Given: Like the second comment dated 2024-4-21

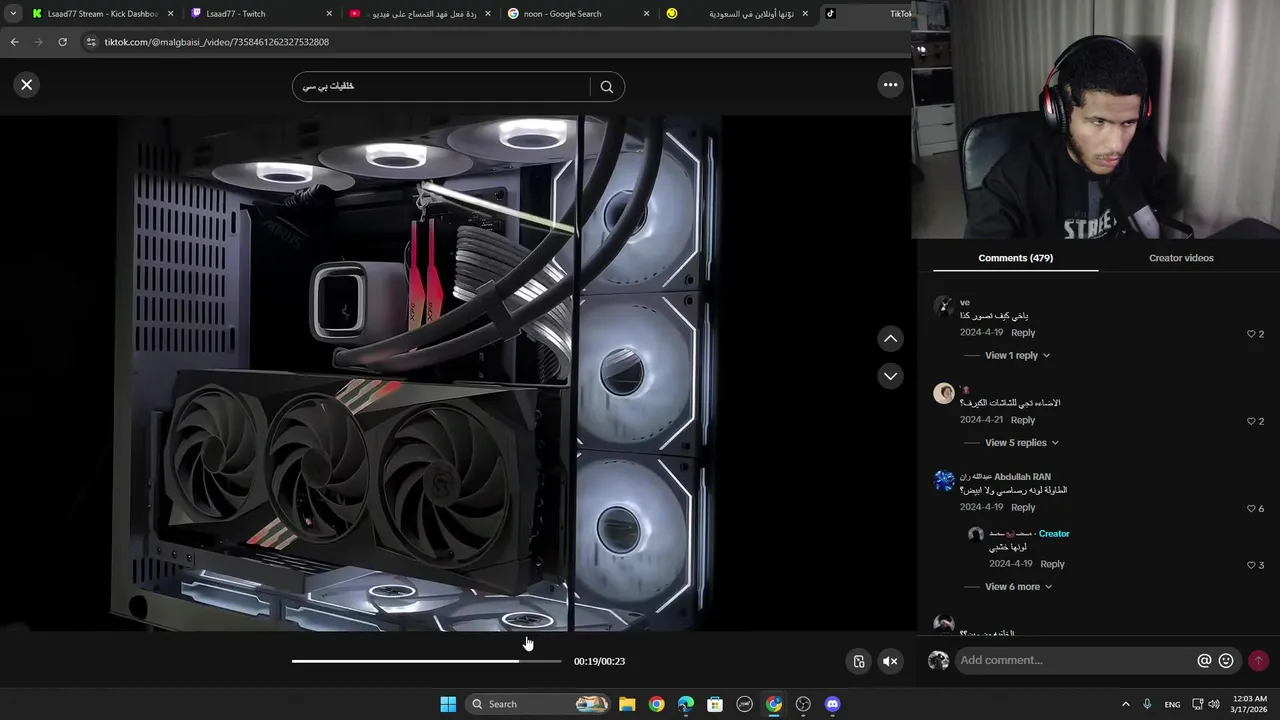Looking at the screenshot, I should tap(1251, 421).
